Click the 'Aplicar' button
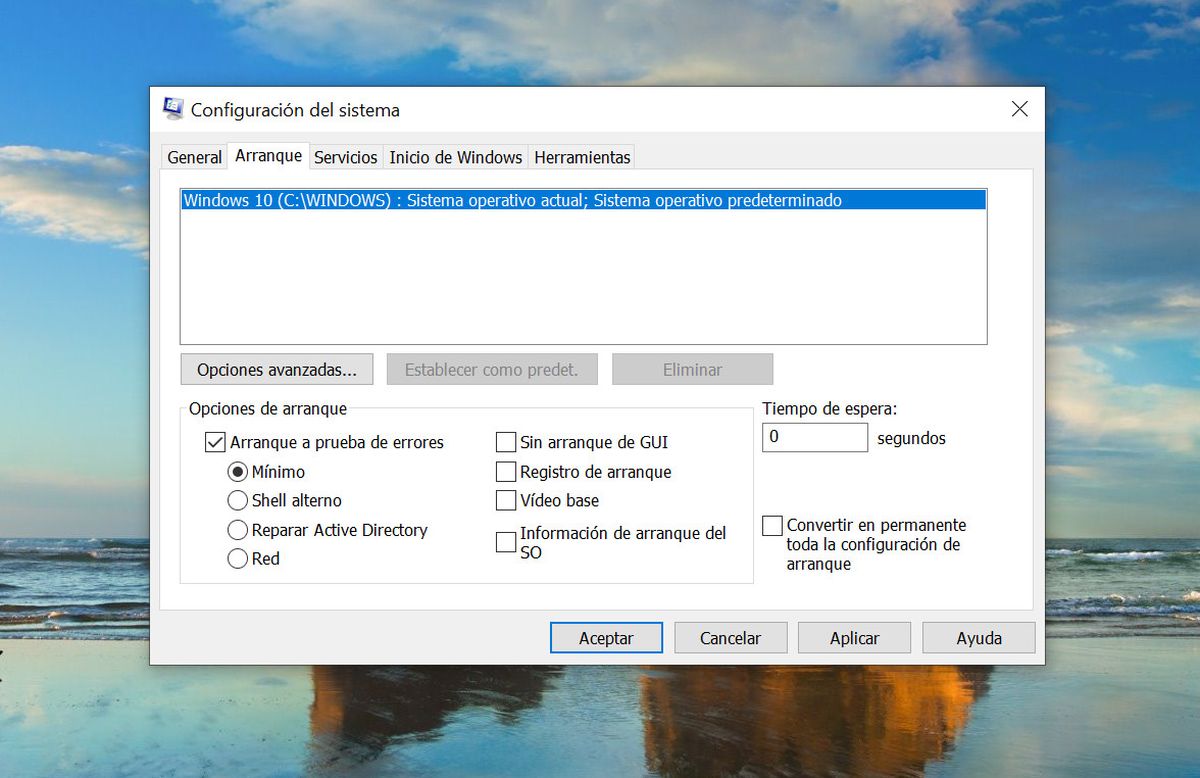The width and height of the screenshot is (1200, 778). pos(854,637)
